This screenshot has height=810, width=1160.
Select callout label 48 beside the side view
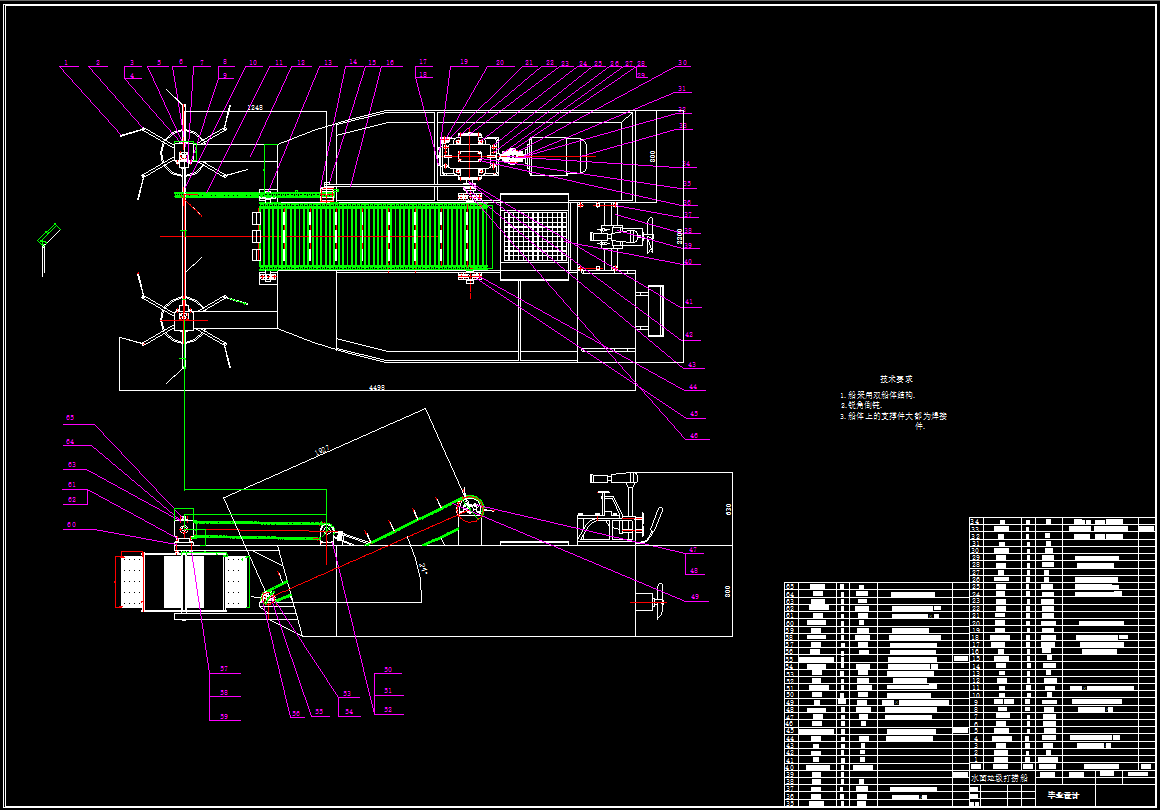click(693, 570)
